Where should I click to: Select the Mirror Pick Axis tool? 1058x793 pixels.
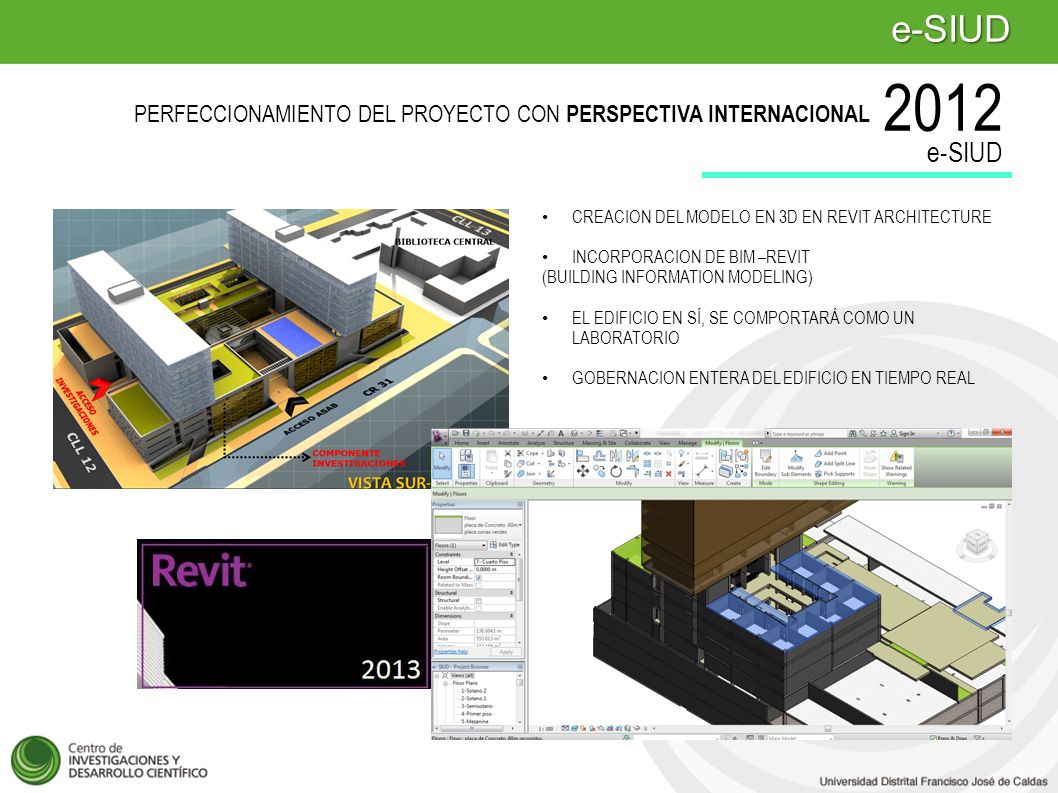616,456
